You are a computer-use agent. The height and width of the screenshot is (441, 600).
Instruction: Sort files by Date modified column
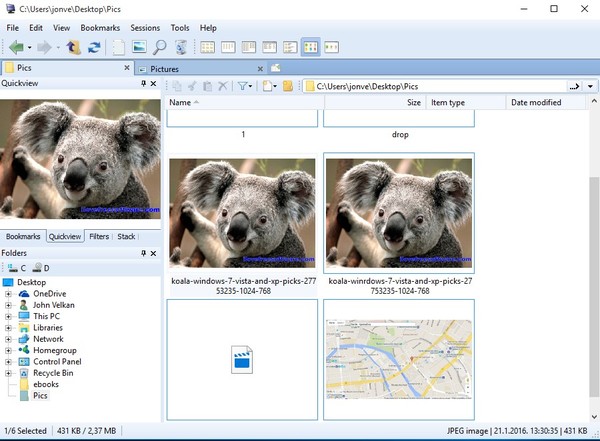(536, 103)
